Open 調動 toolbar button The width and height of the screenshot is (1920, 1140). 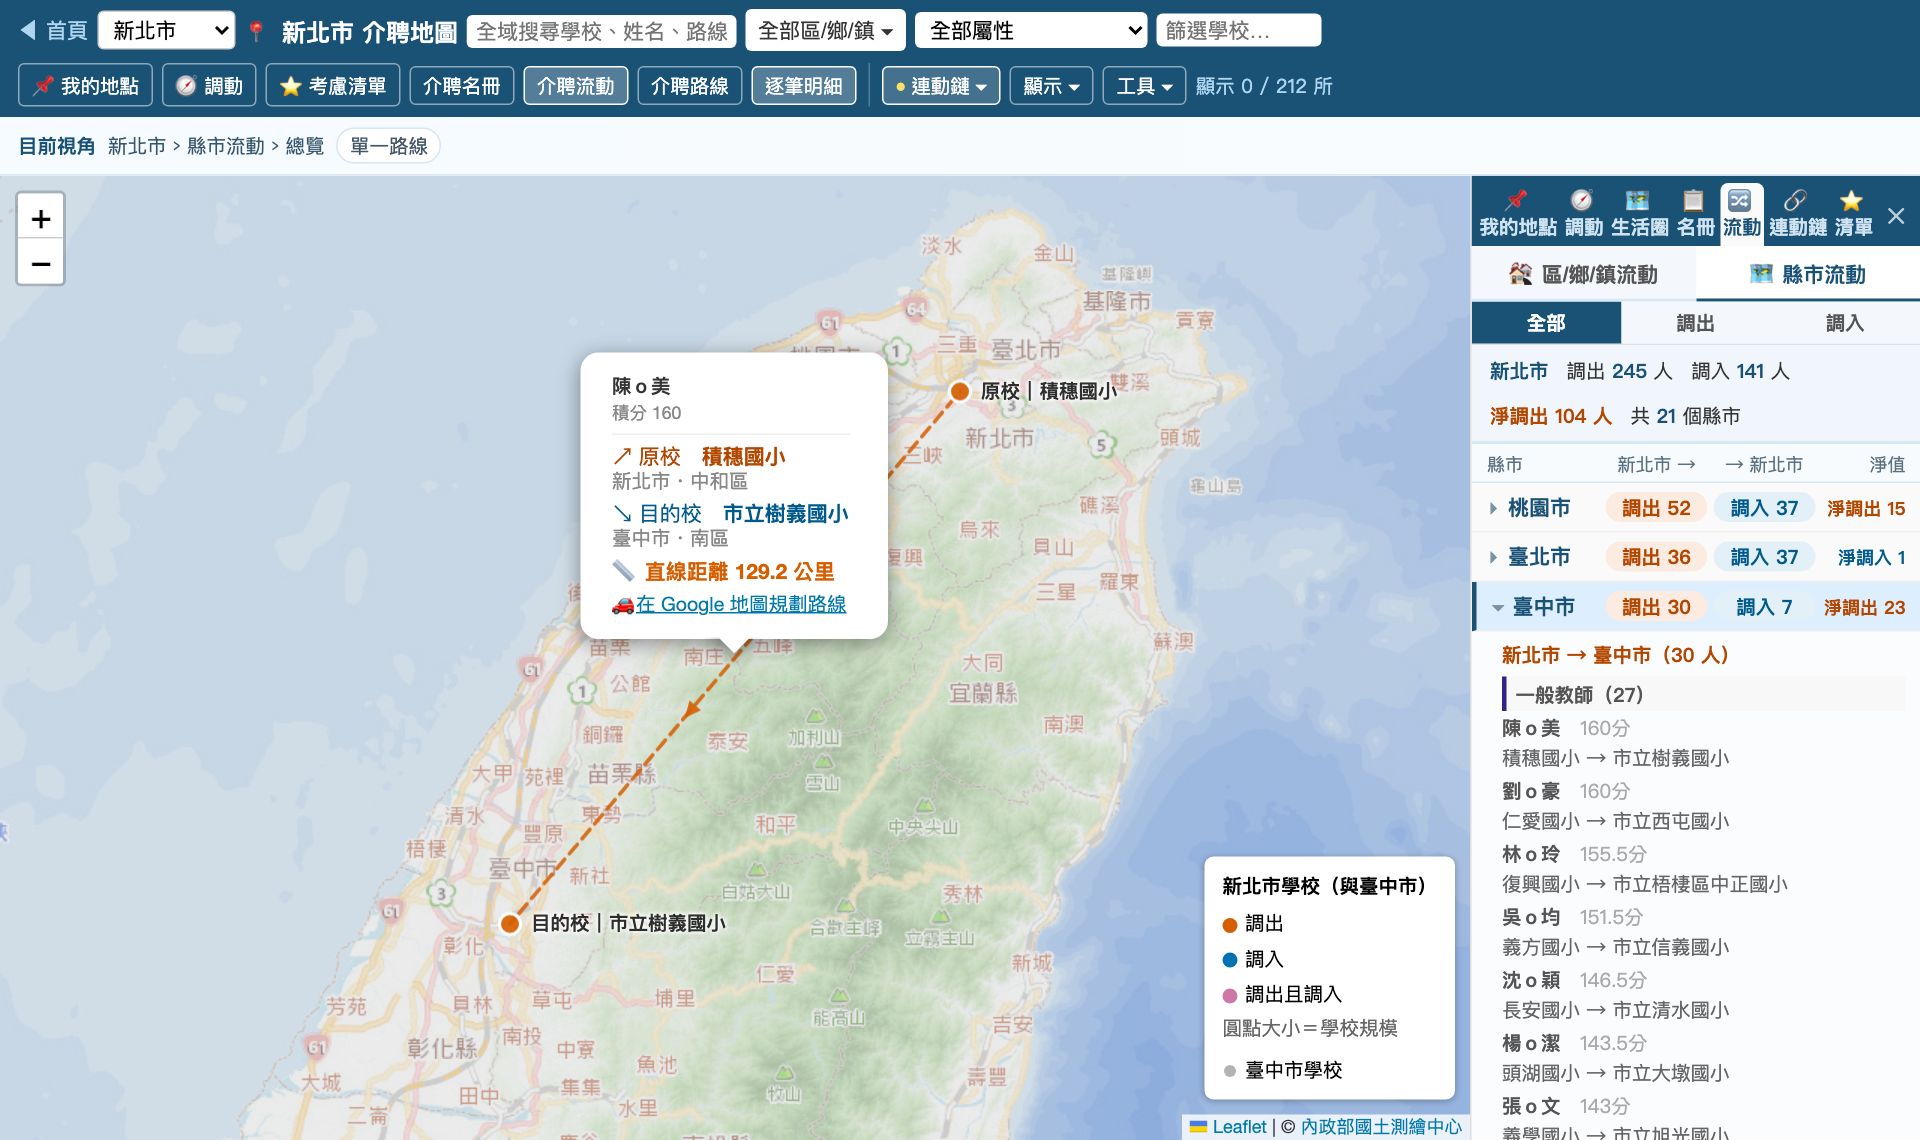209,86
